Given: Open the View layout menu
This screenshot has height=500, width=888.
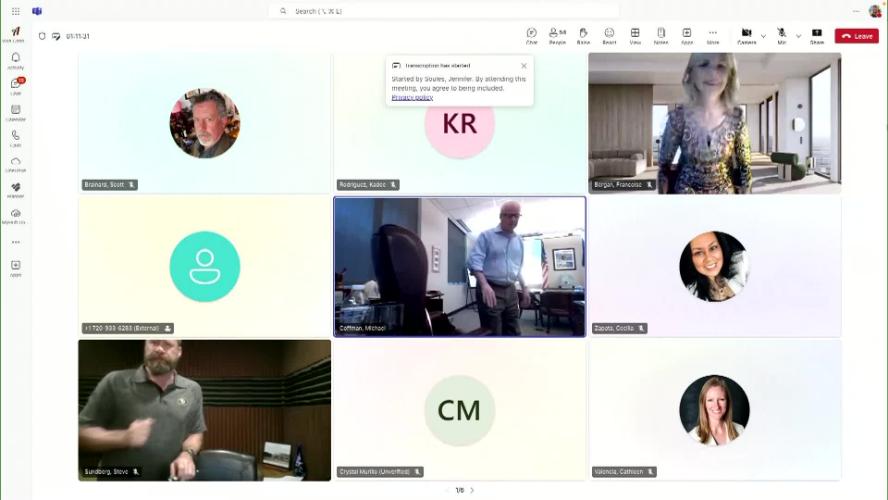Looking at the screenshot, I should point(635,35).
